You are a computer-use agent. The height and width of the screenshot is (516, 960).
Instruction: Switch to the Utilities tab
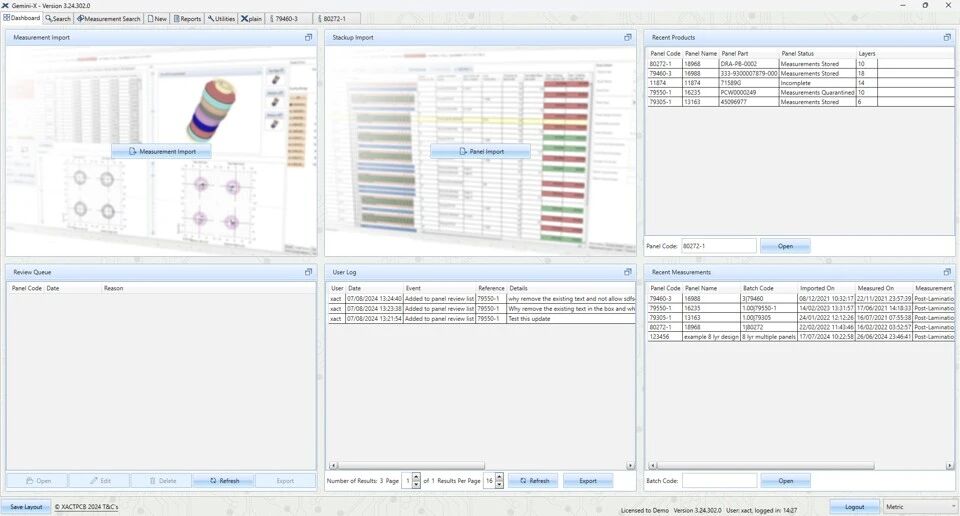[221, 18]
